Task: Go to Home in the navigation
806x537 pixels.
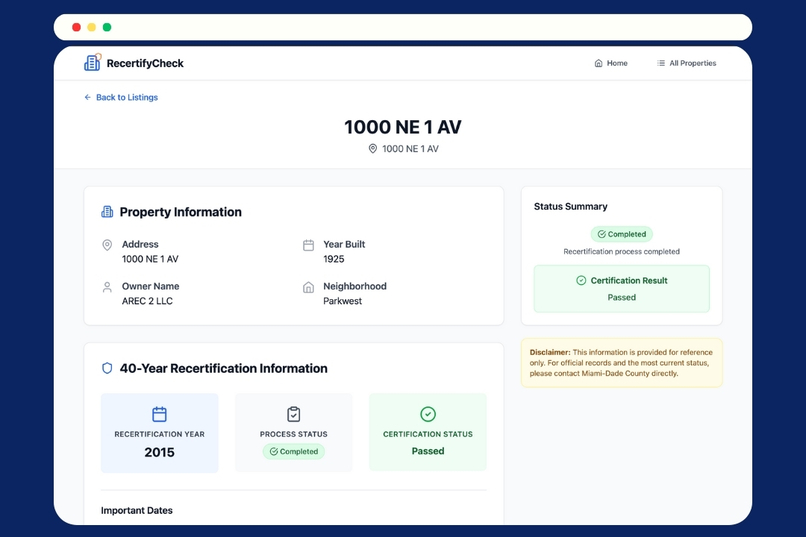Action: [611, 63]
